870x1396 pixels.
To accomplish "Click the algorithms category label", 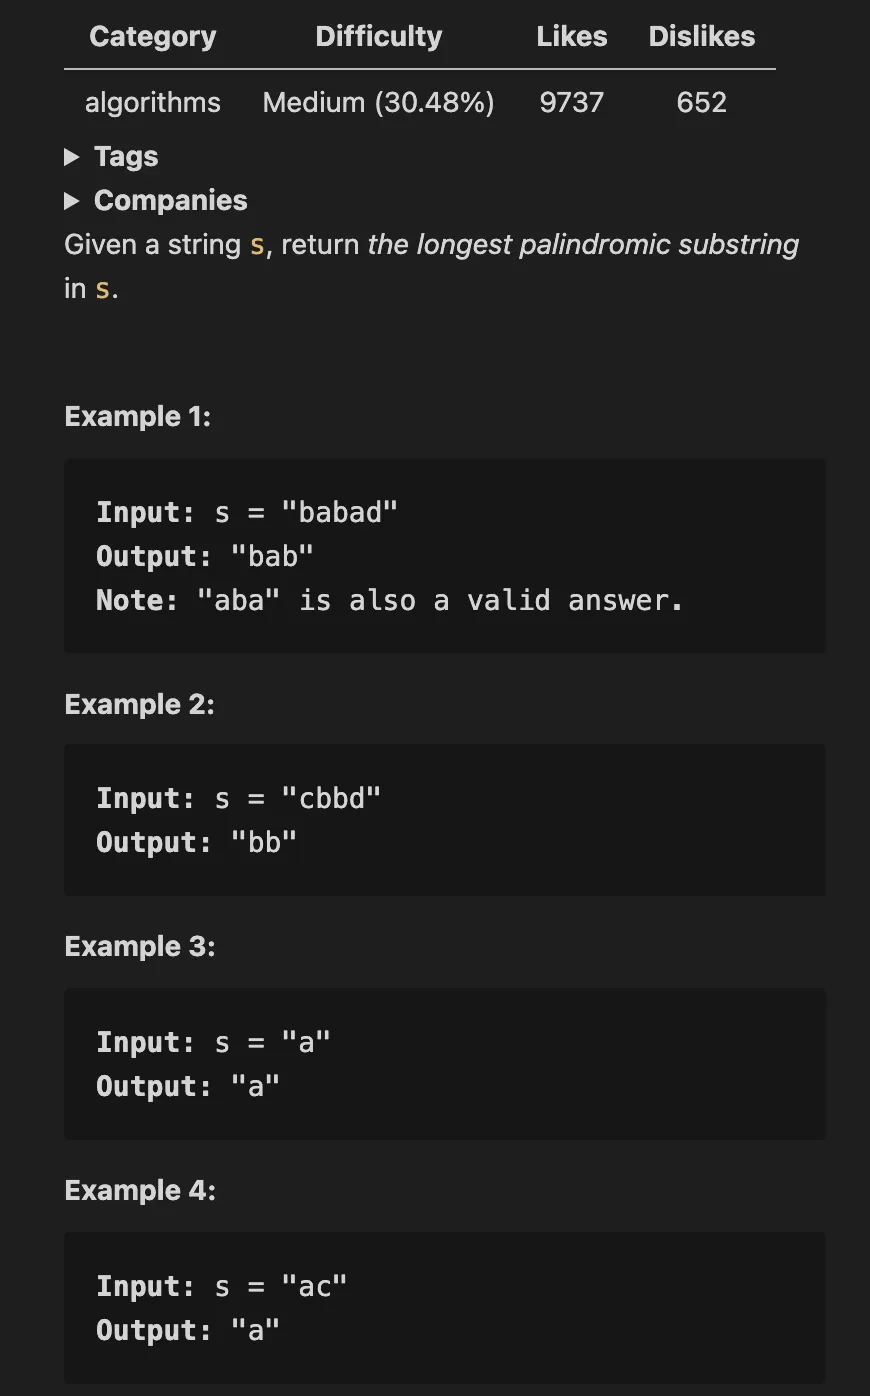I will [x=152, y=102].
